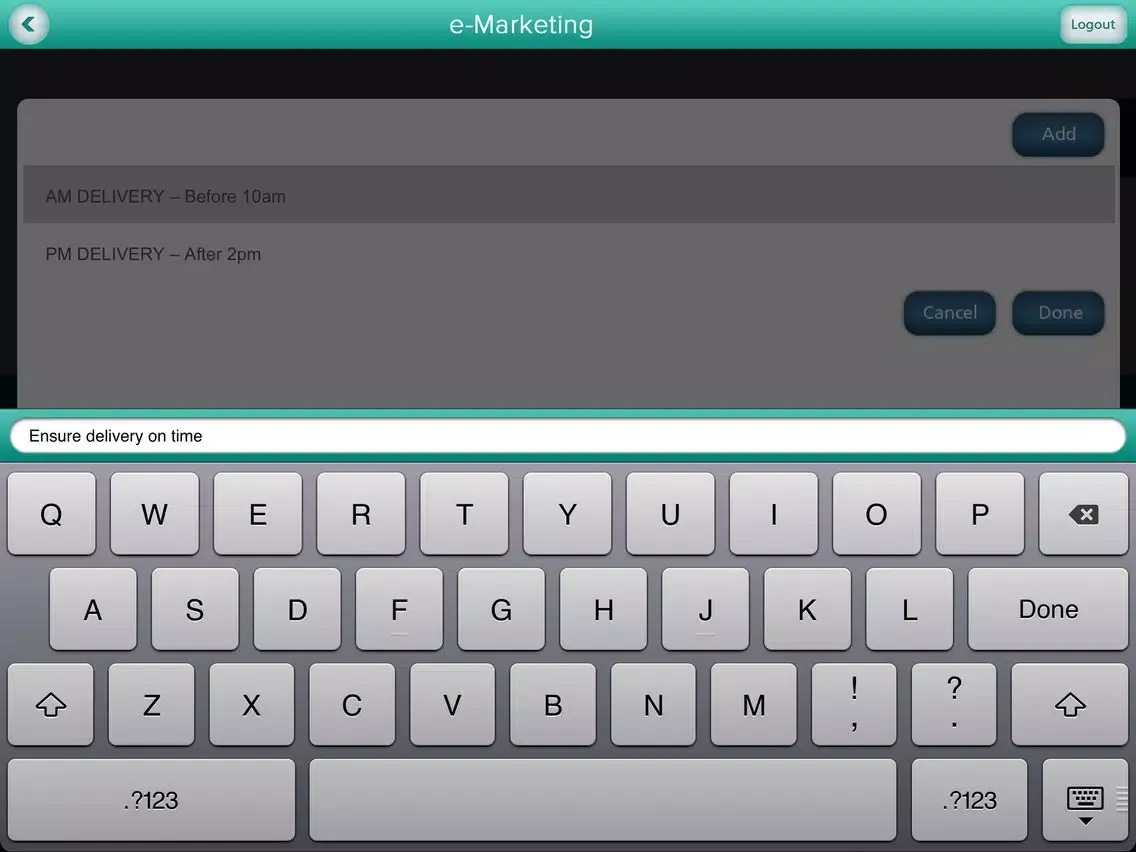The width and height of the screenshot is (1136, 852).
Task: Hide keyboard using the keyboard dismiss icon
Action: pos(1085,800)
